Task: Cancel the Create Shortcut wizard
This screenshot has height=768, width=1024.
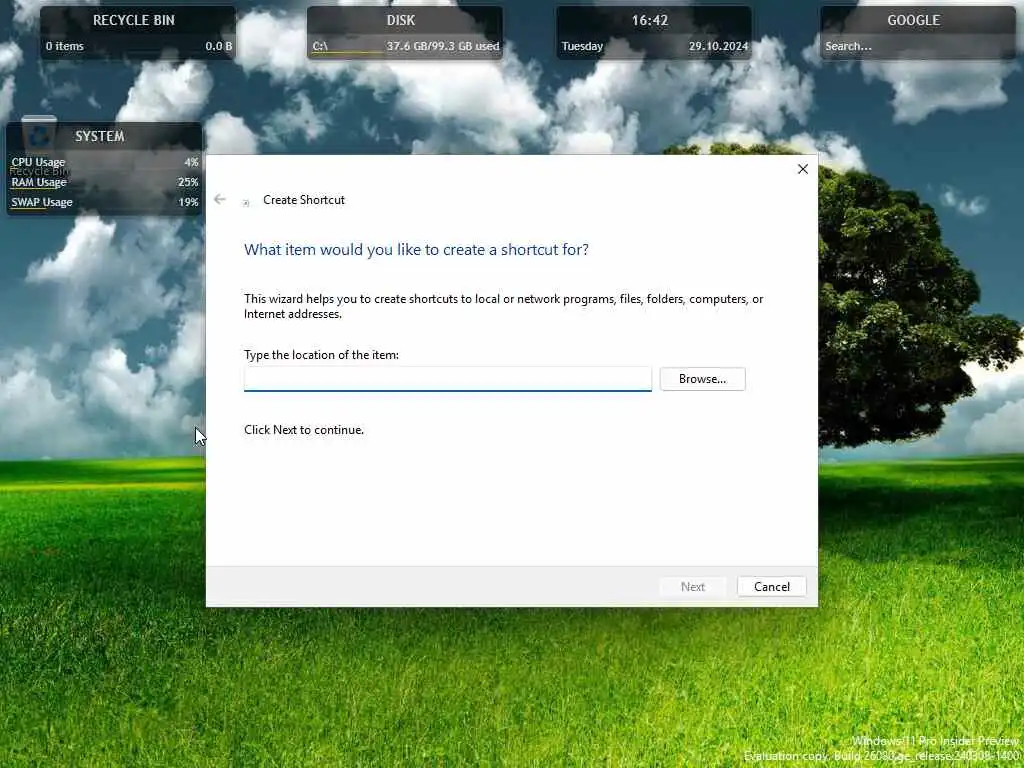Action: tap(771, 586)
